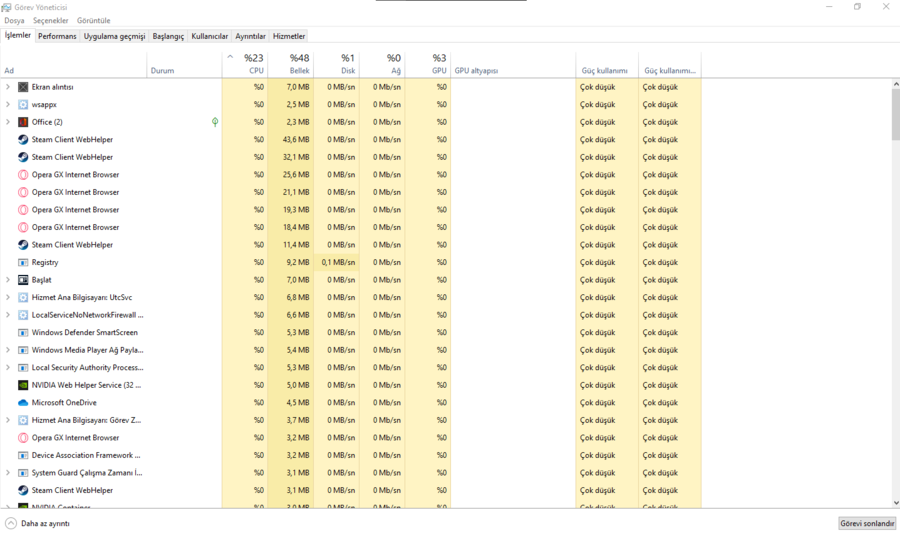Click the red Office (2) app icon
Screen dimensions: 900x538
[x=23, y=122]
